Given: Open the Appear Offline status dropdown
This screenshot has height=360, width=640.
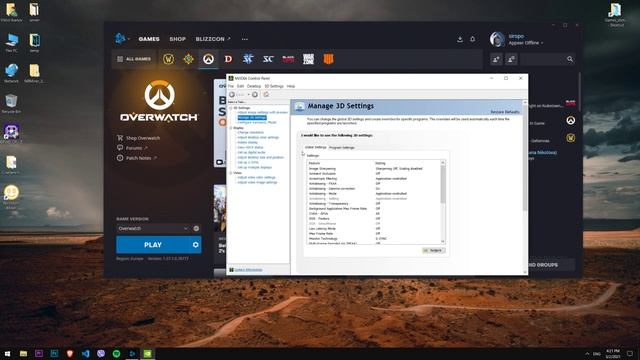Looking at the screenshot, I should click(526, 43).
